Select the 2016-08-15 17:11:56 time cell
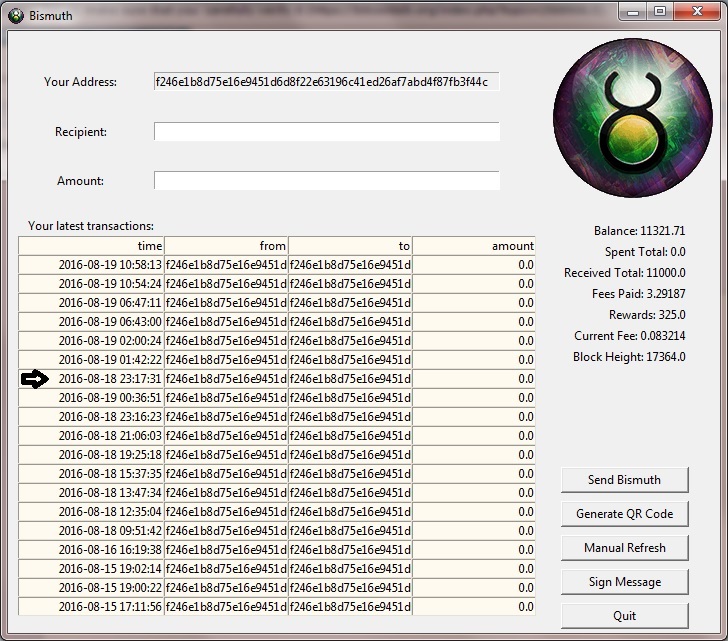 pyautogui.click(x=91, y=607)
